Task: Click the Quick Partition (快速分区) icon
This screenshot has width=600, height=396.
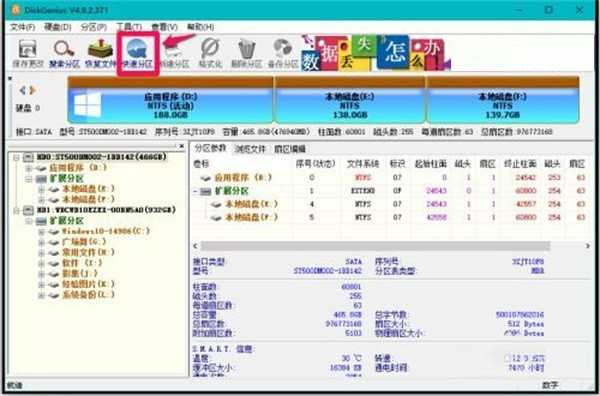Action: click(137, 53)
